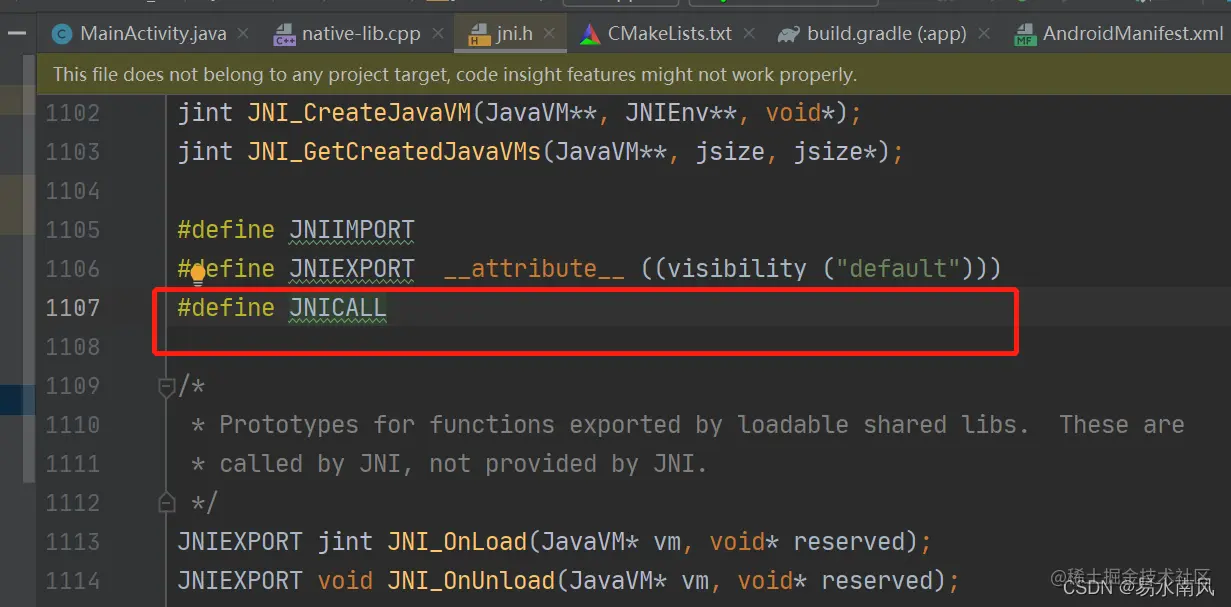Click the JNI_OnLoad function name
1231x607 pixels.
click(x=457, y=542)
